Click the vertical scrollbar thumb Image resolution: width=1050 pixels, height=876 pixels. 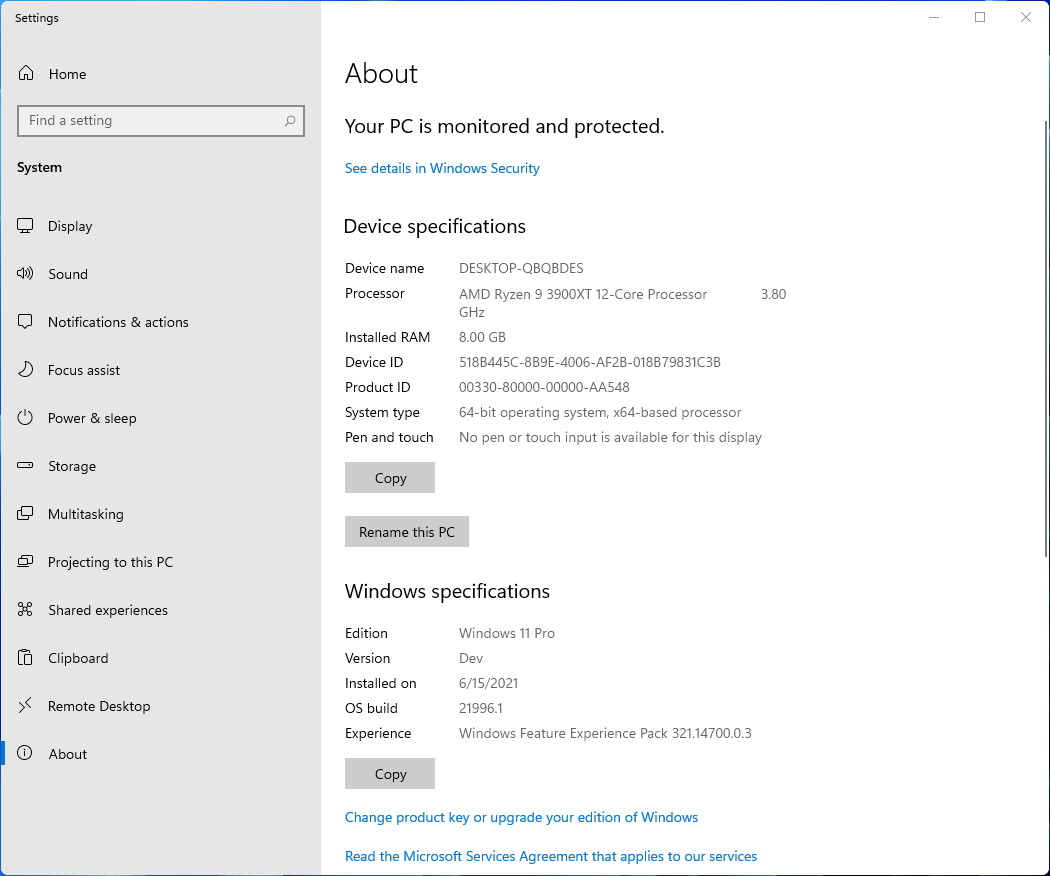(1046, 338)
